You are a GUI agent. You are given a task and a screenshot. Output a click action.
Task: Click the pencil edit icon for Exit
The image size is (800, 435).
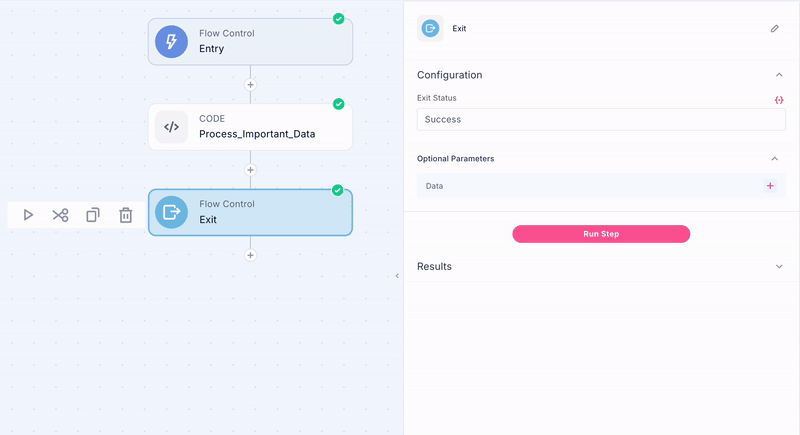(774, 29)
